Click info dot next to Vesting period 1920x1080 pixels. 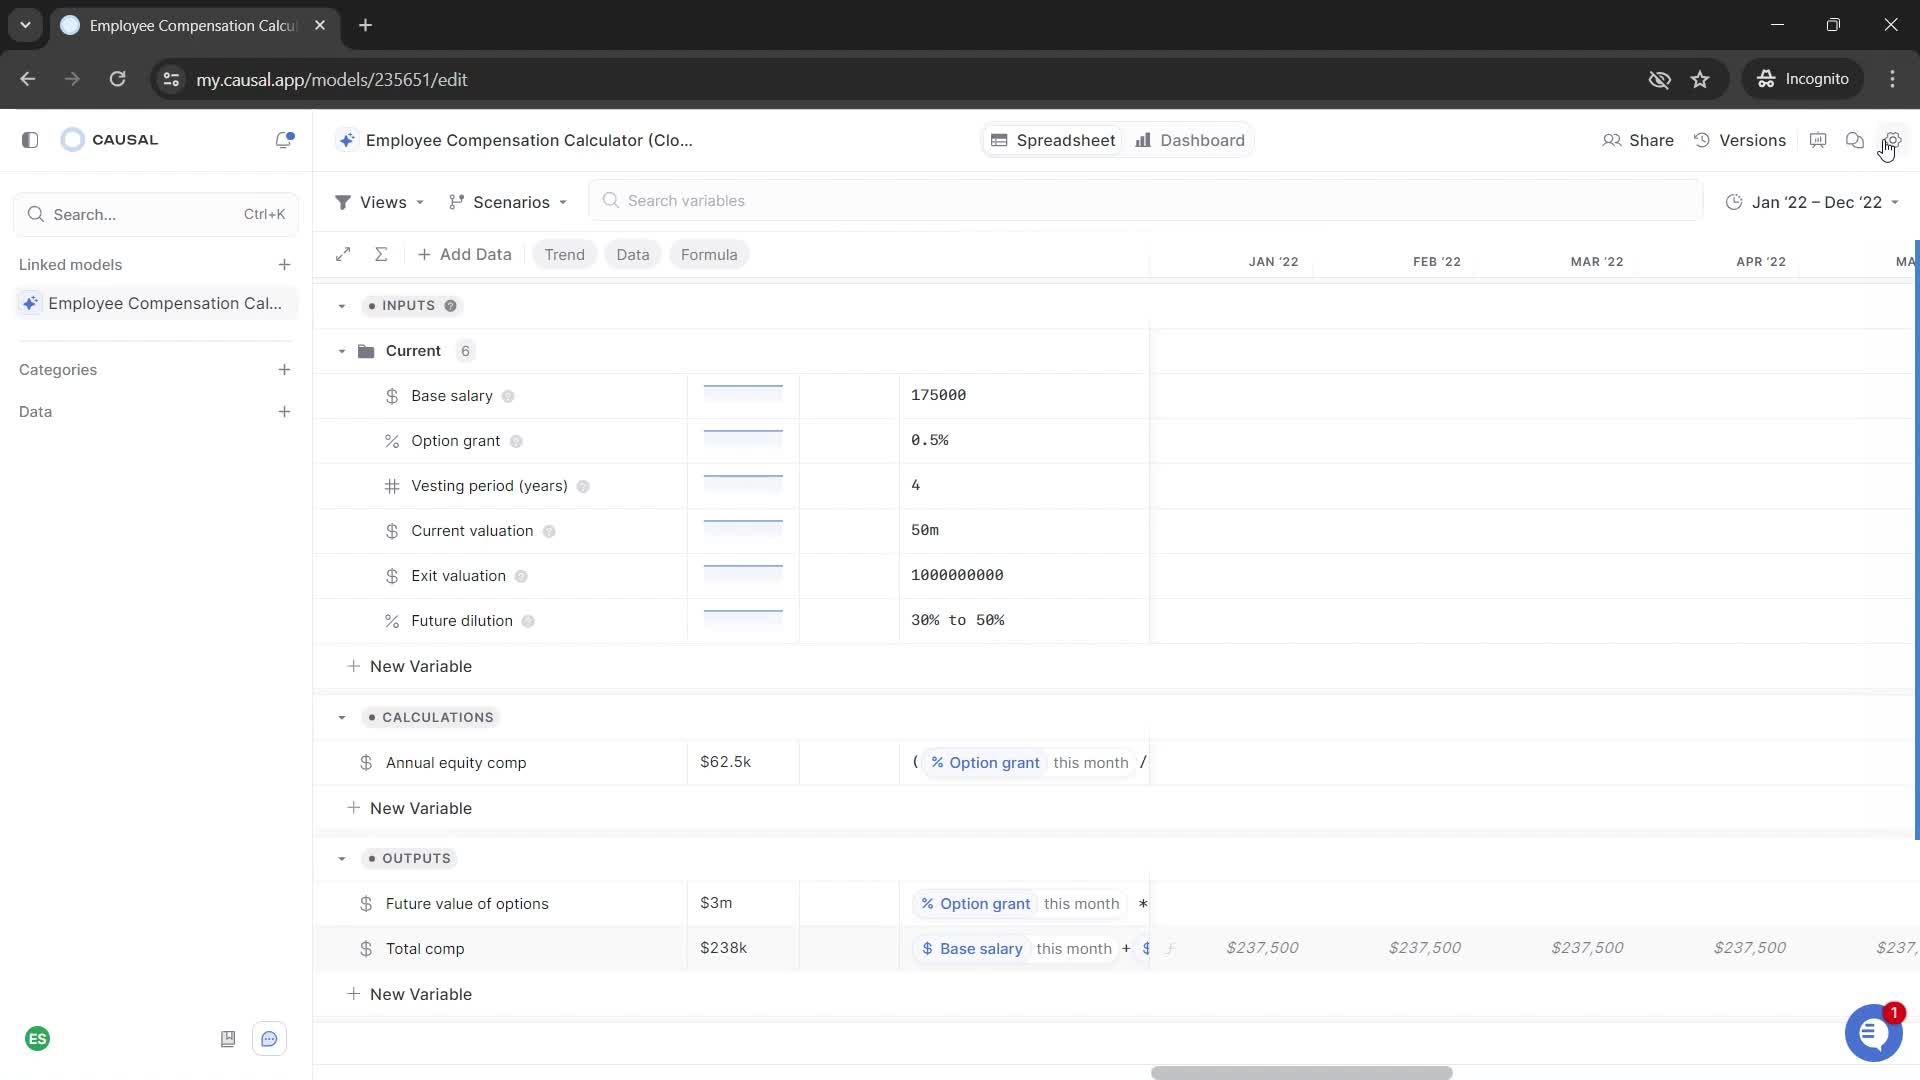pos(583,486)
